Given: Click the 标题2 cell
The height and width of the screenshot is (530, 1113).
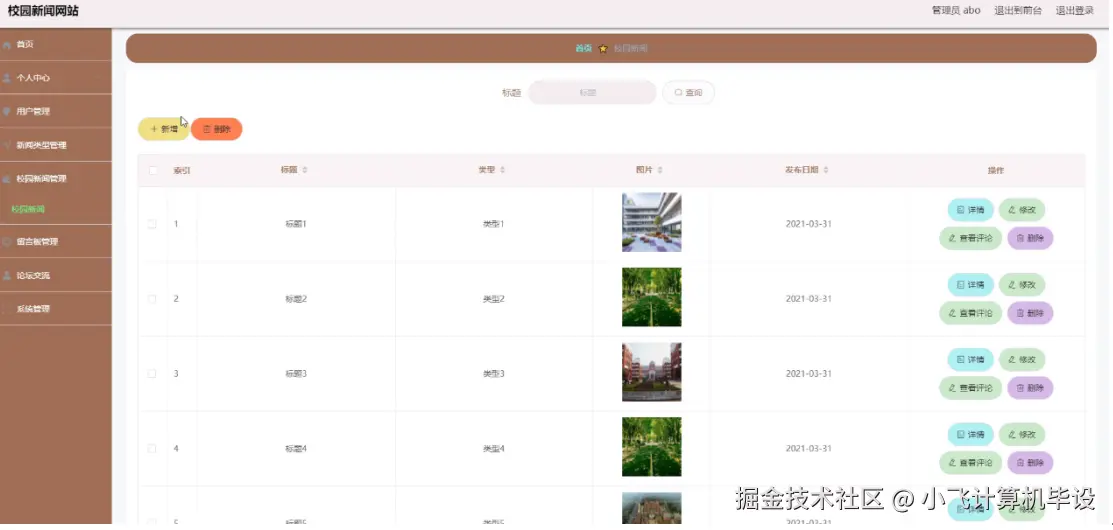Looking at the screenshot, I should (x=295, y=299).
